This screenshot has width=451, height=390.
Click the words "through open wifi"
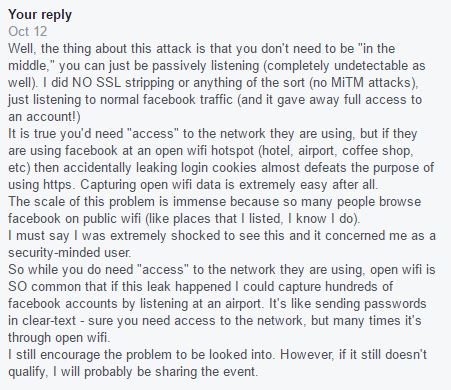[58, 338]
